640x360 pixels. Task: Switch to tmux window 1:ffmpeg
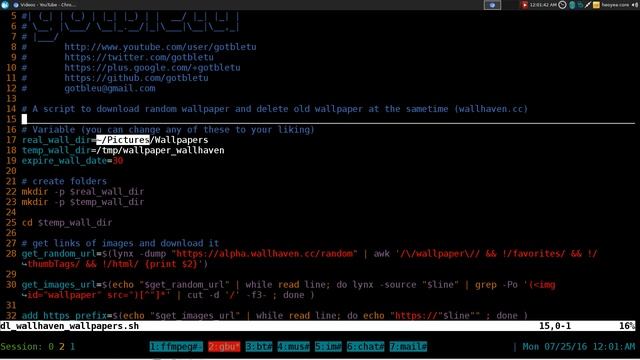coord(176,347)
